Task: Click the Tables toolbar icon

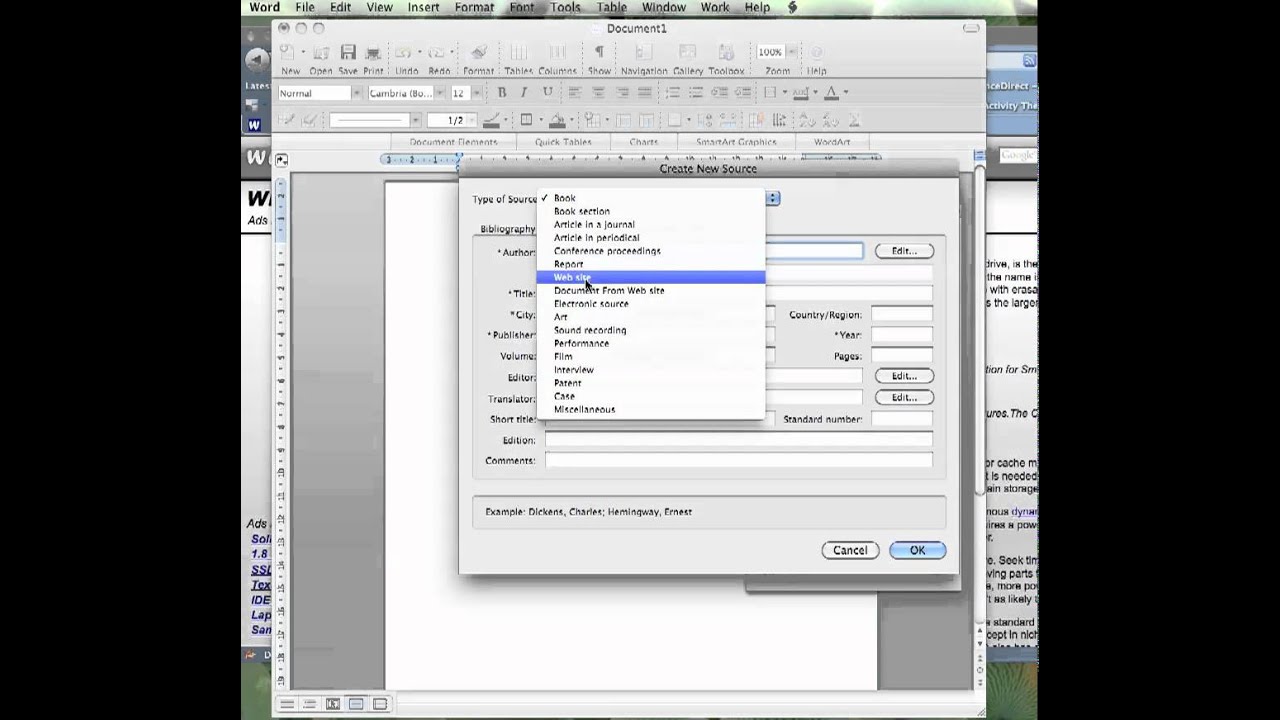Action: point(518,53)
